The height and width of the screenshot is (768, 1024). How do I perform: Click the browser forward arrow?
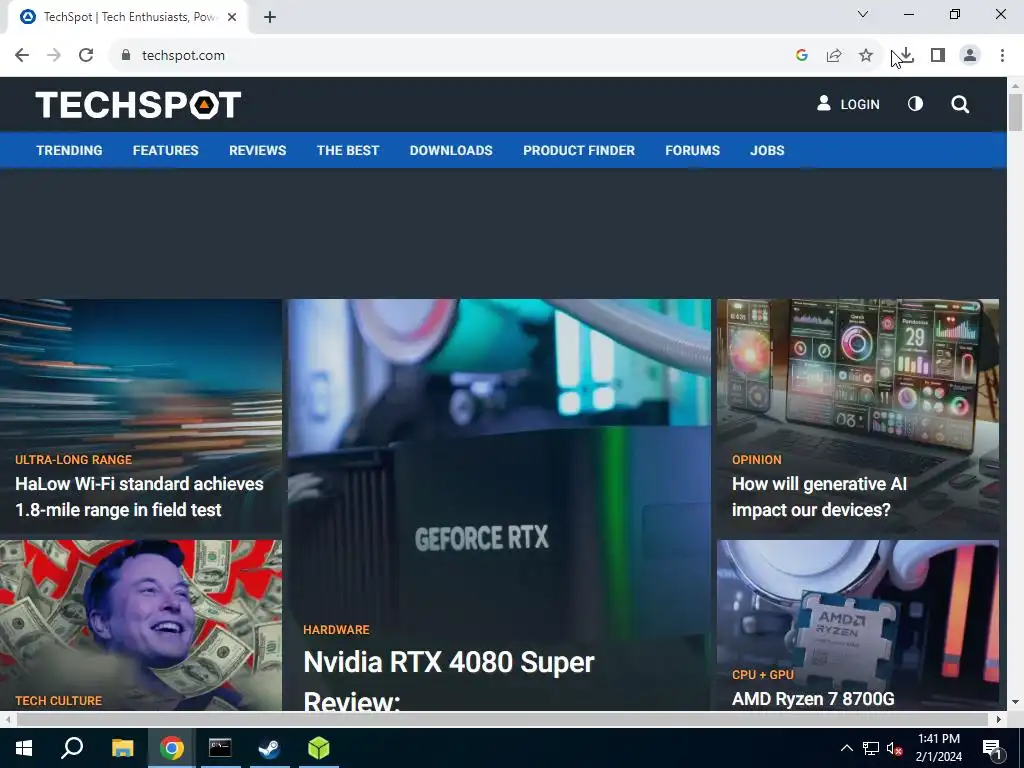[x=54, y=56]
